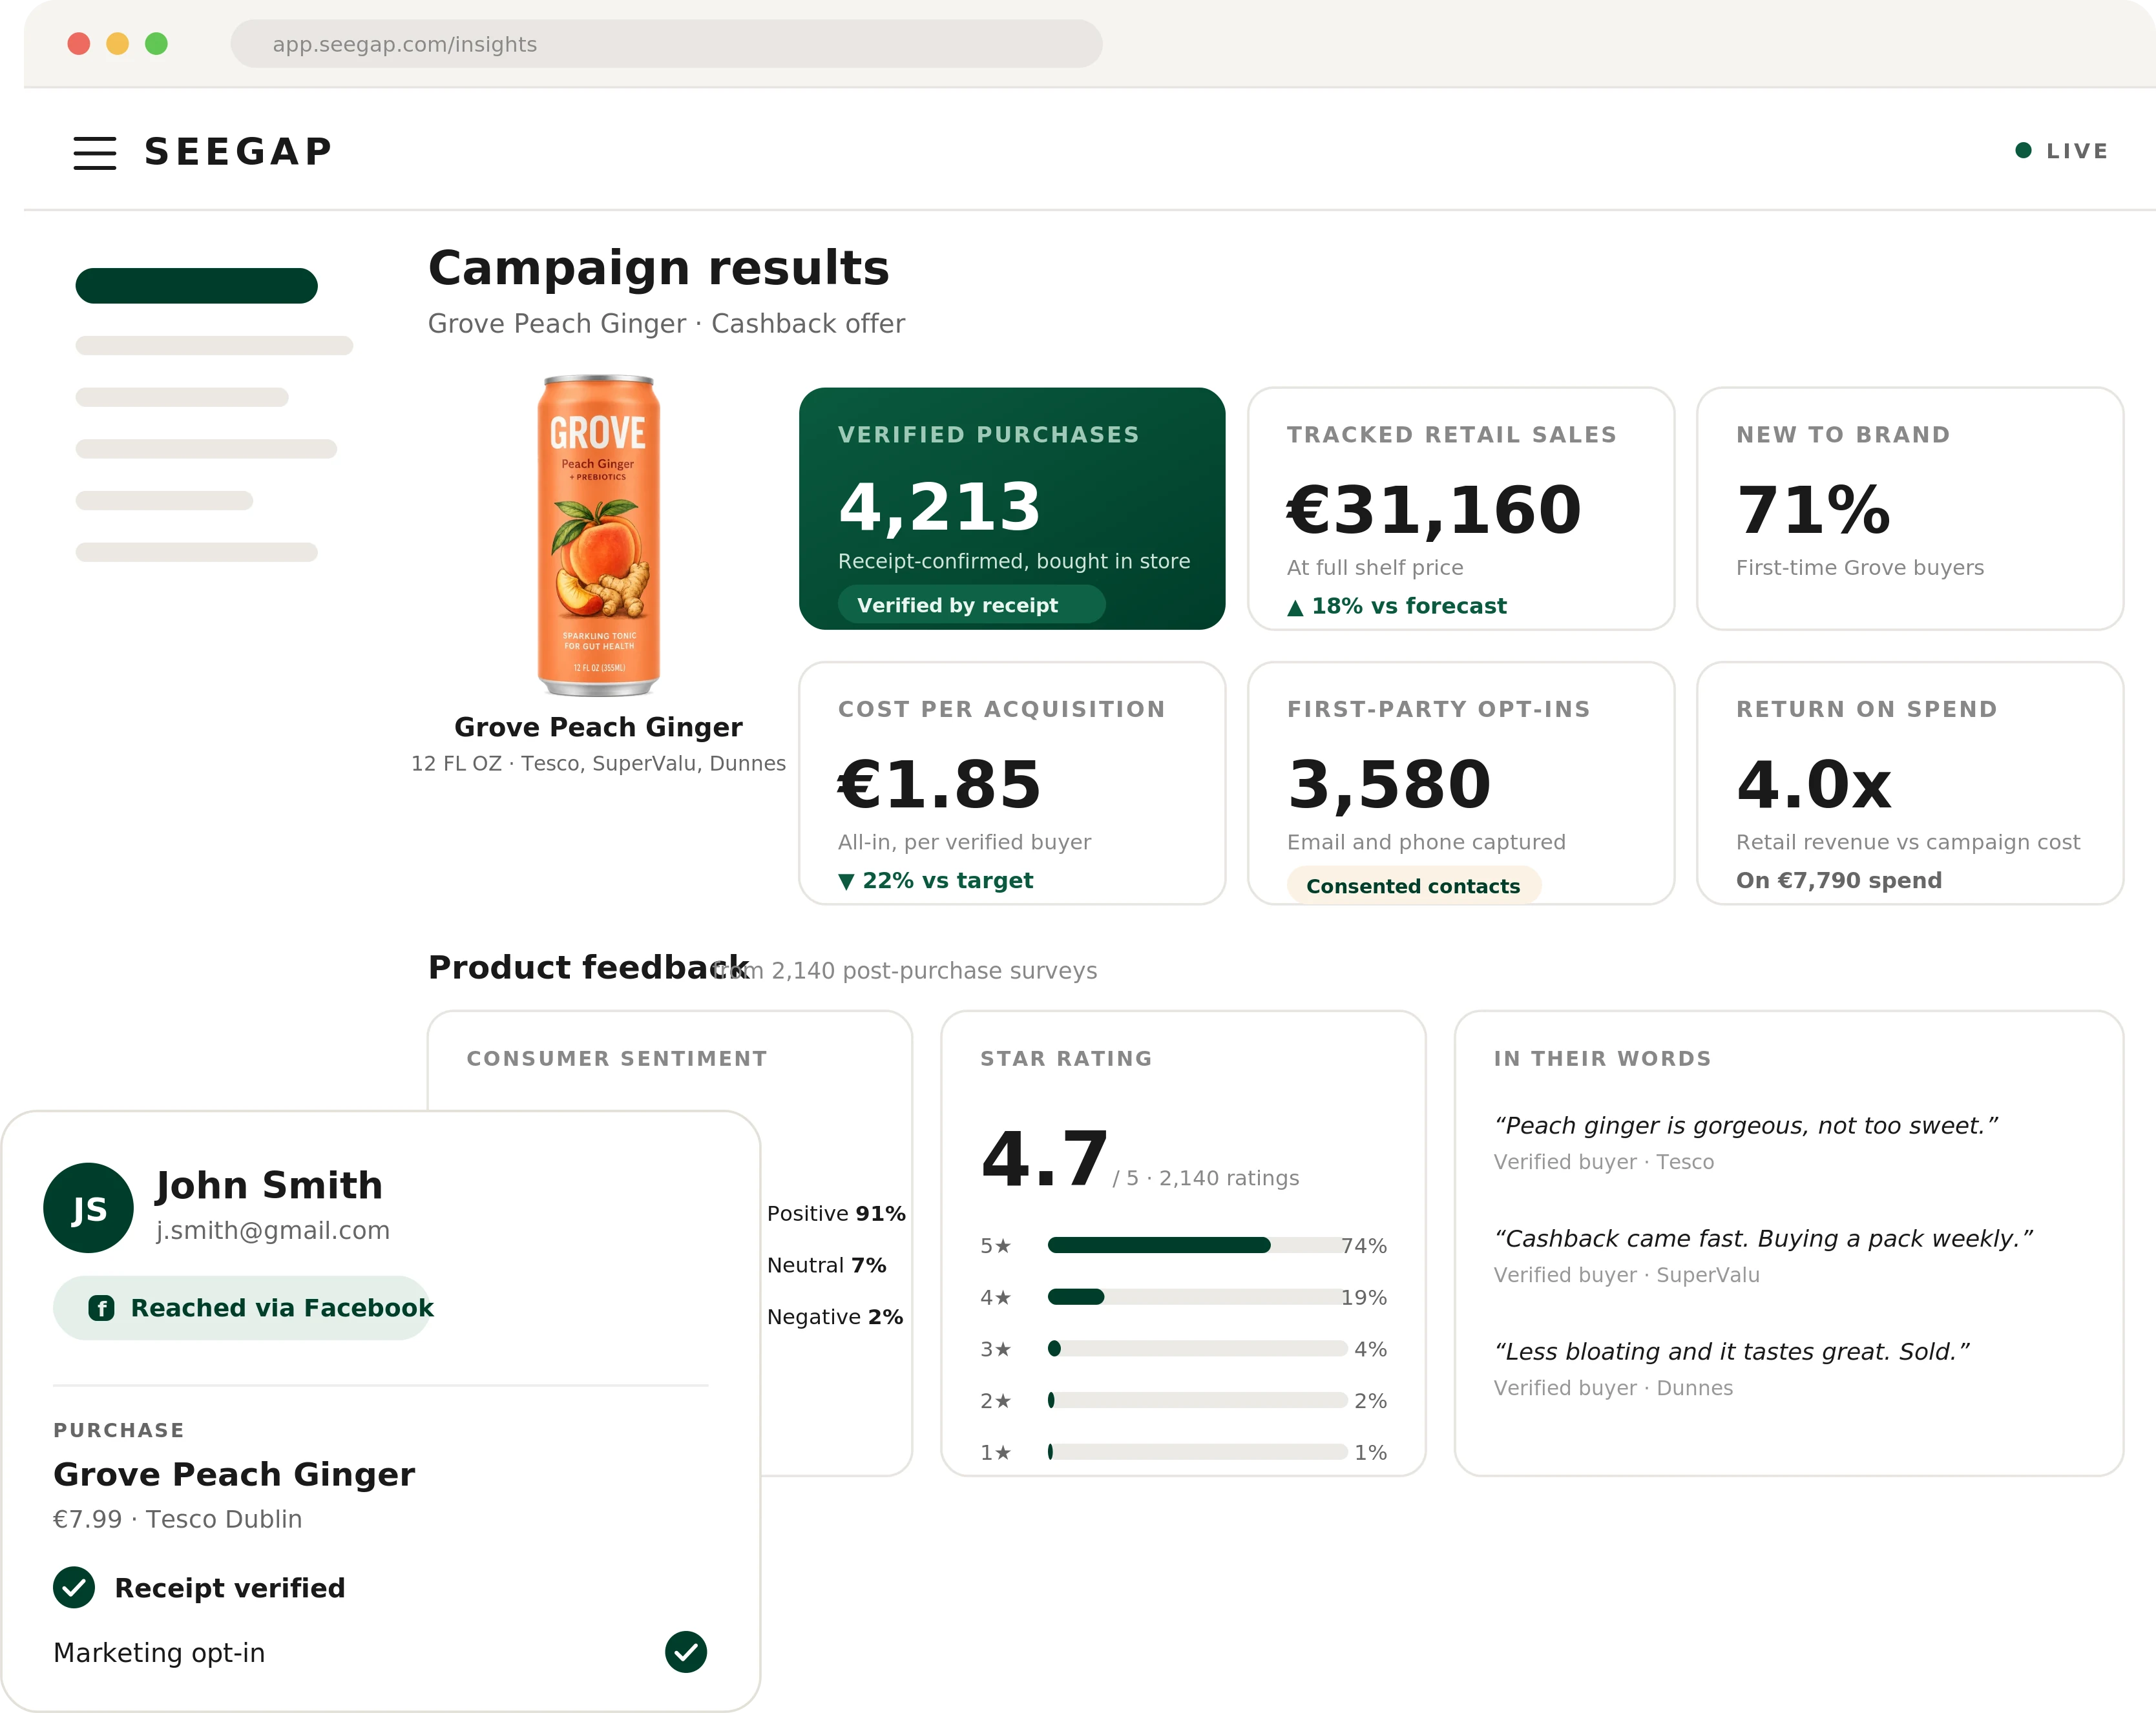Toggle the Marketing opt-in checkmark
Screen dimensions: 2156x1713
686,1652
